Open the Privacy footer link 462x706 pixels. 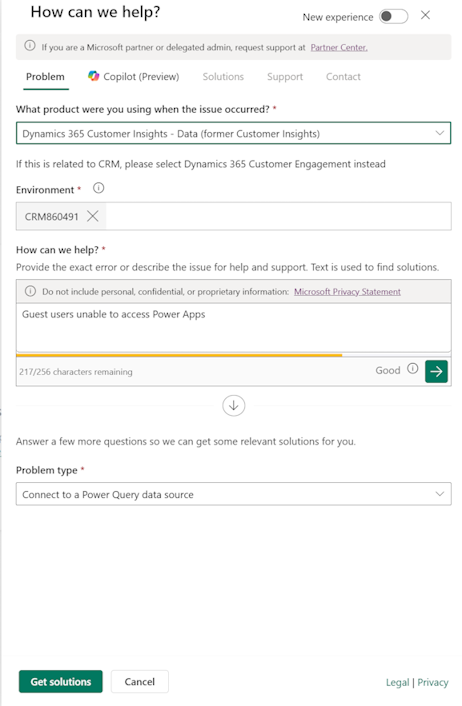tap(433, 682)
